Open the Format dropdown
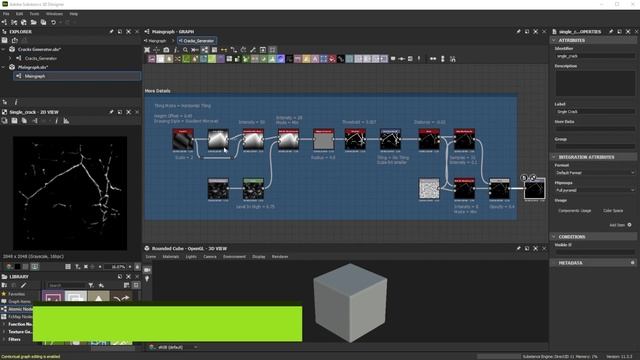640x360 pixels. (x=595, y=173)
